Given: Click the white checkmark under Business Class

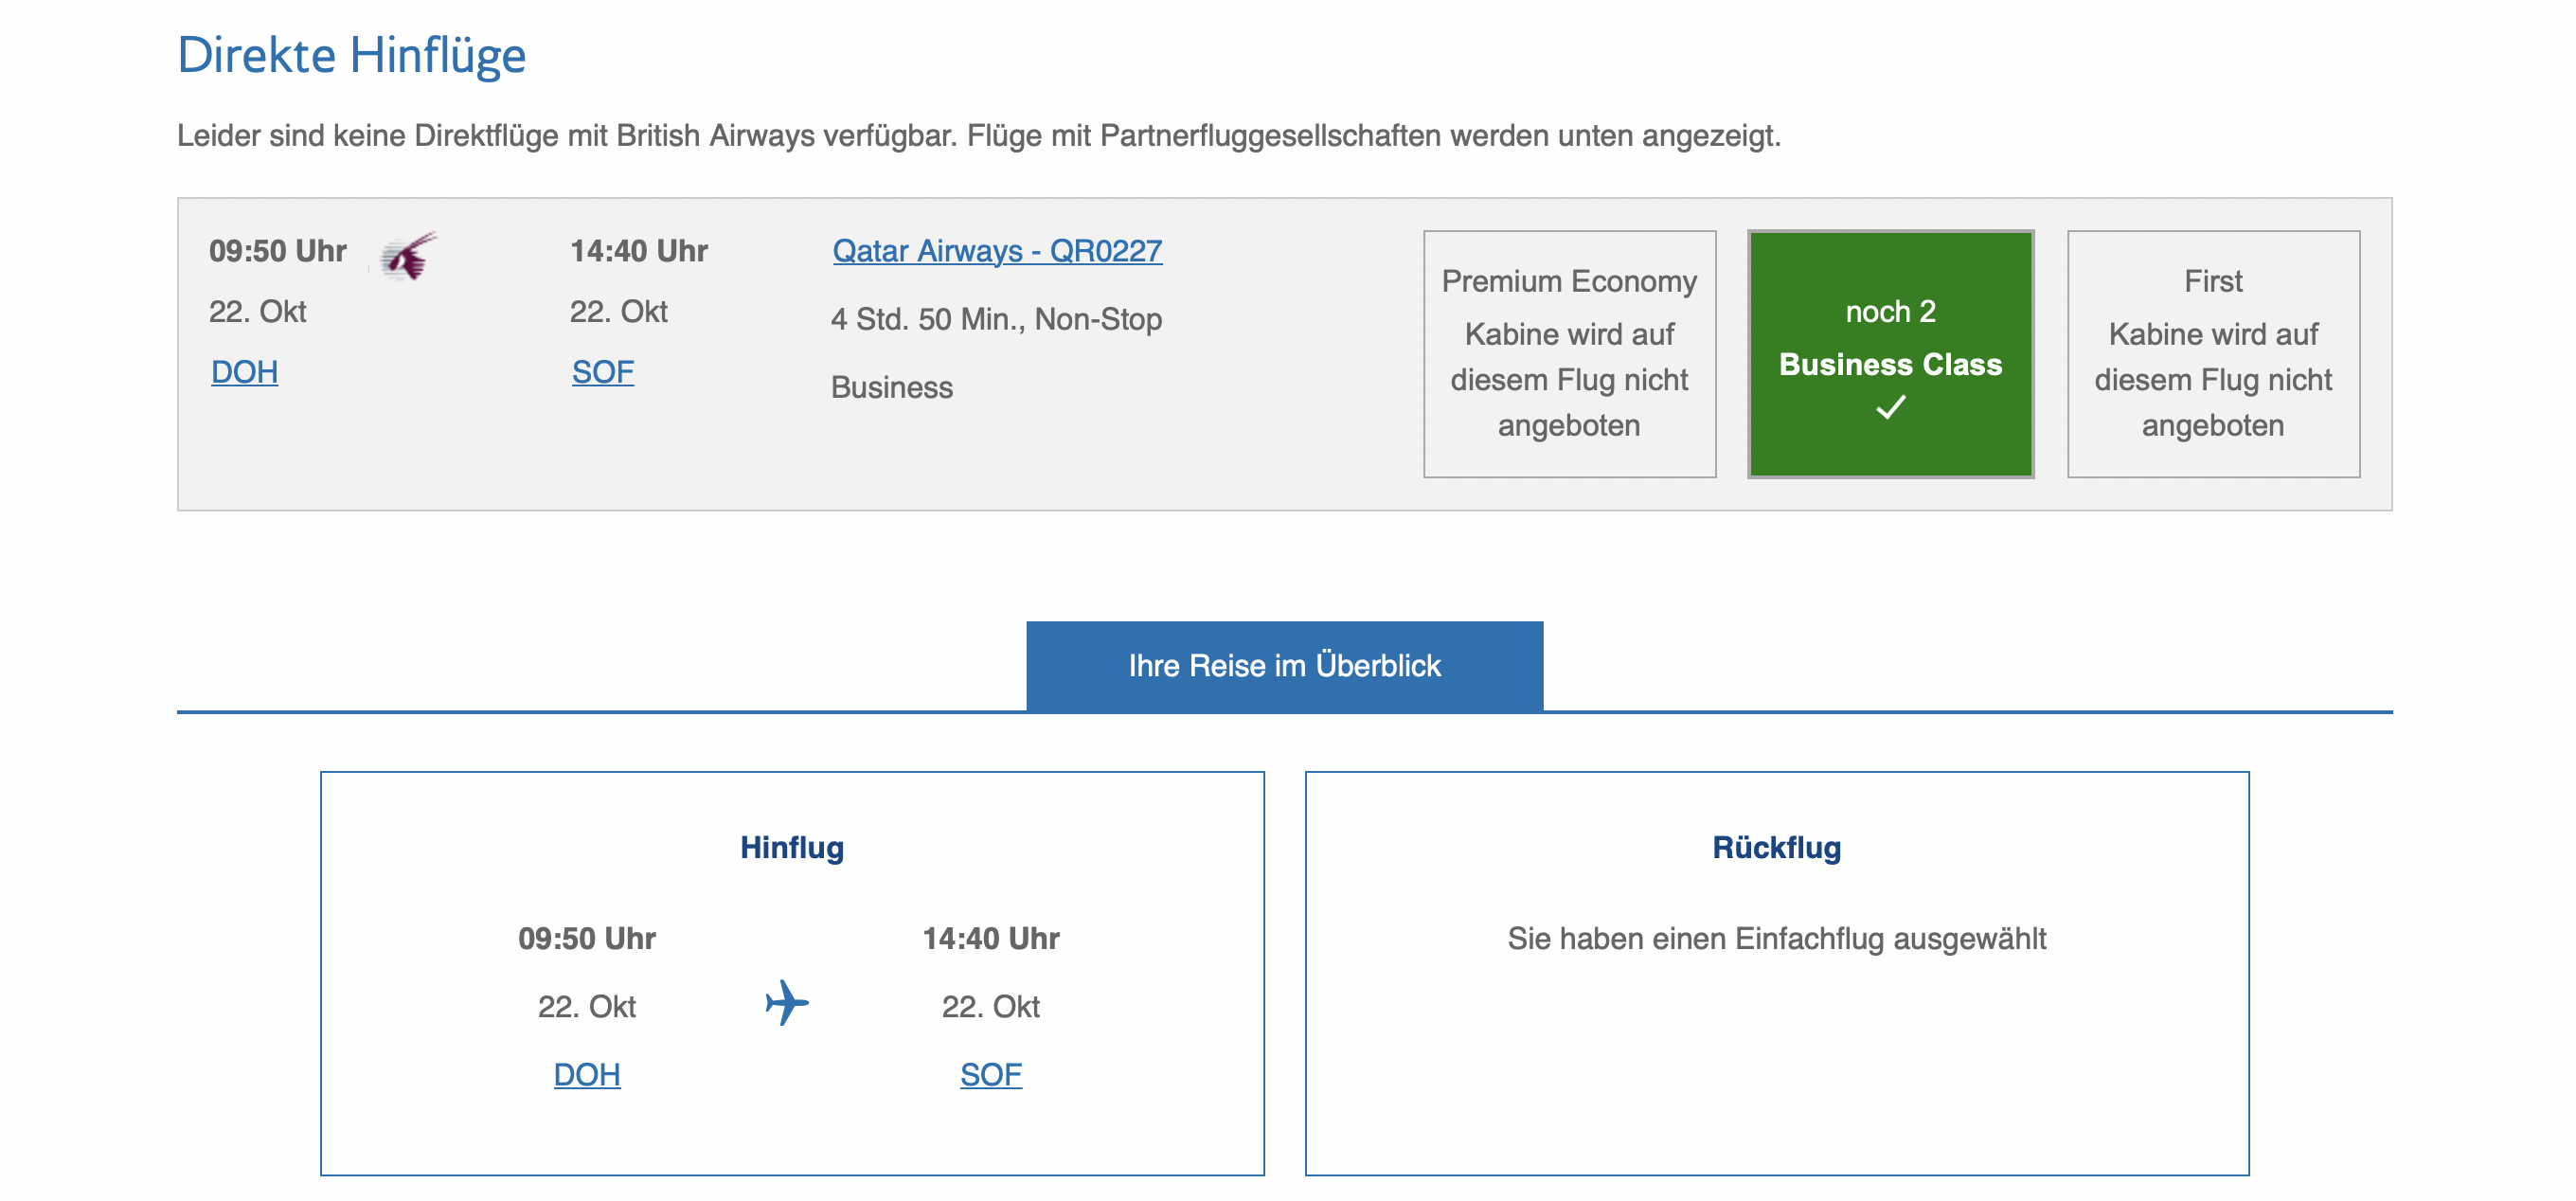Looking at the screenshot, I should click(x=1890, y=407).
